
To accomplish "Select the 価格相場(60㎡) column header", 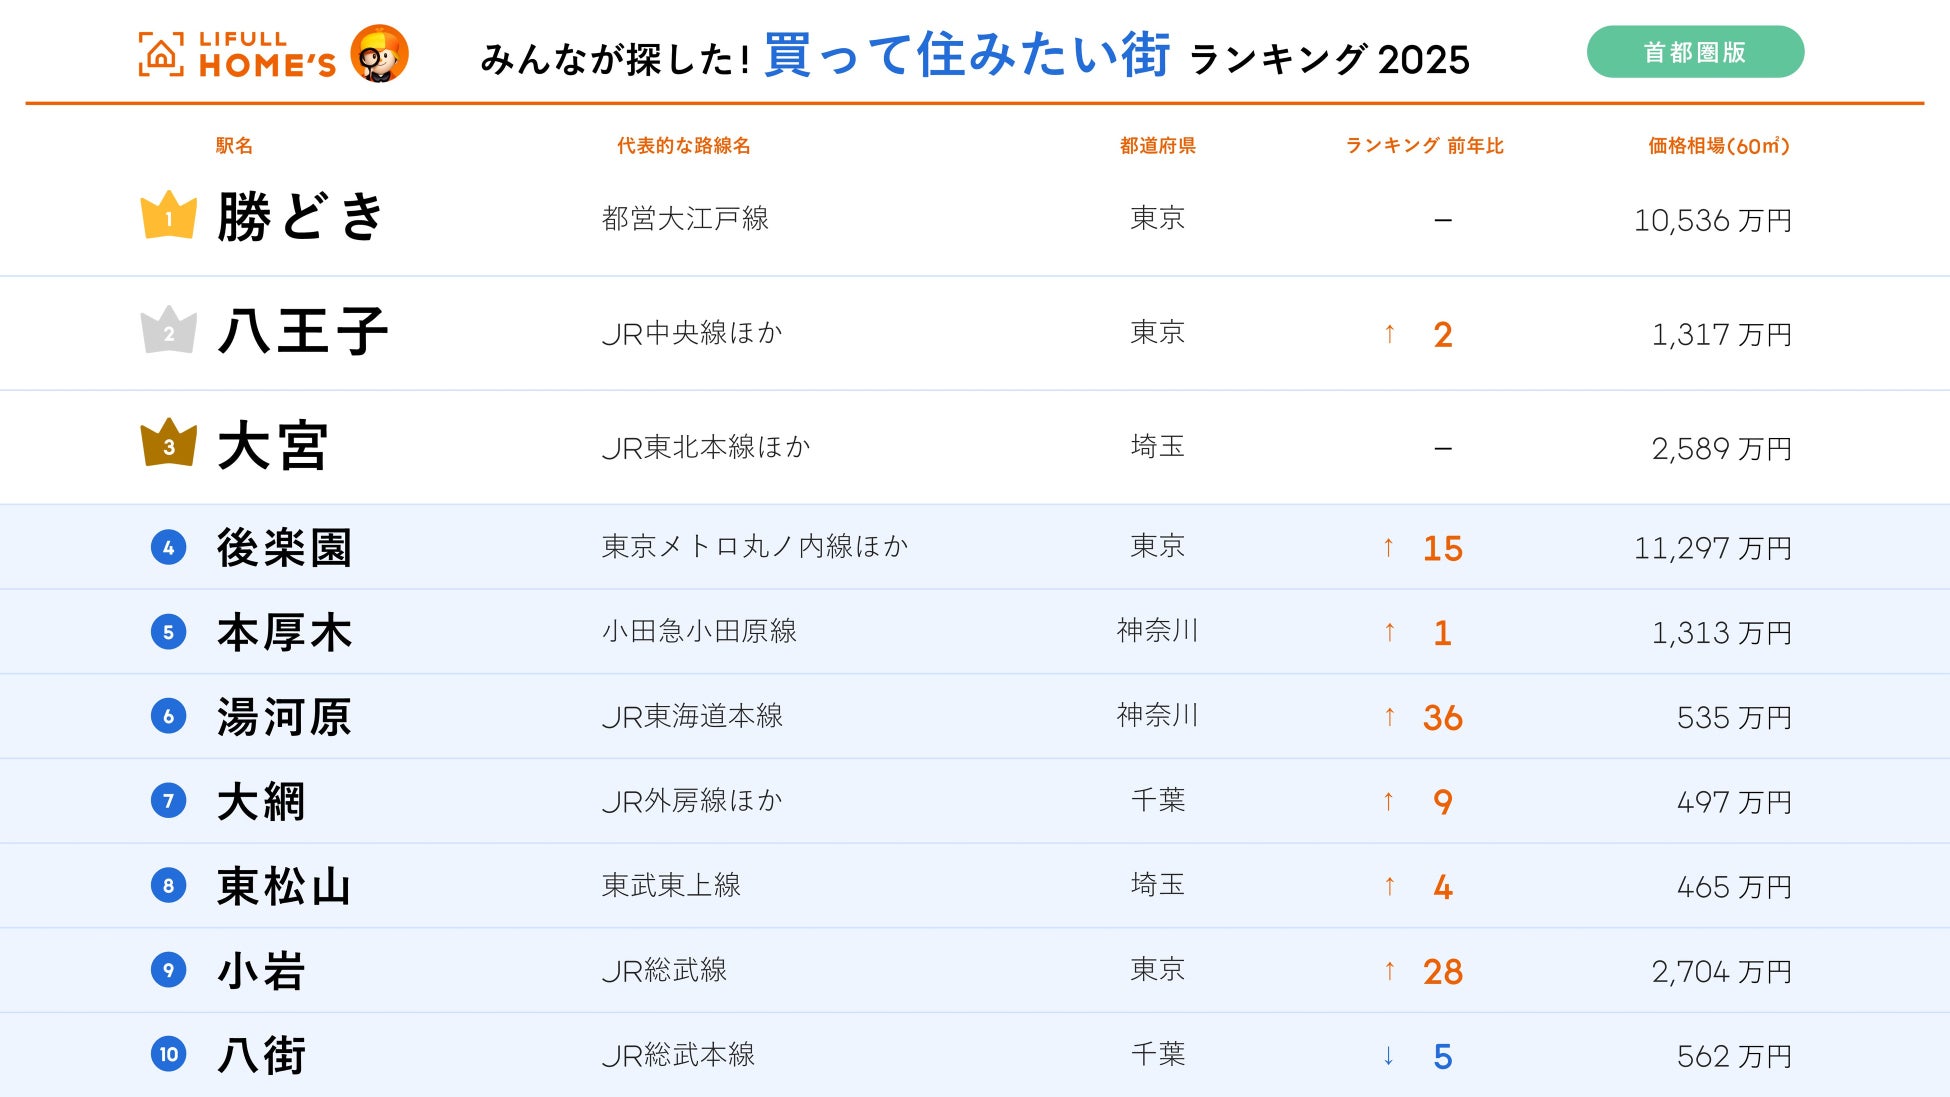I will click(x=1718, y=146).
